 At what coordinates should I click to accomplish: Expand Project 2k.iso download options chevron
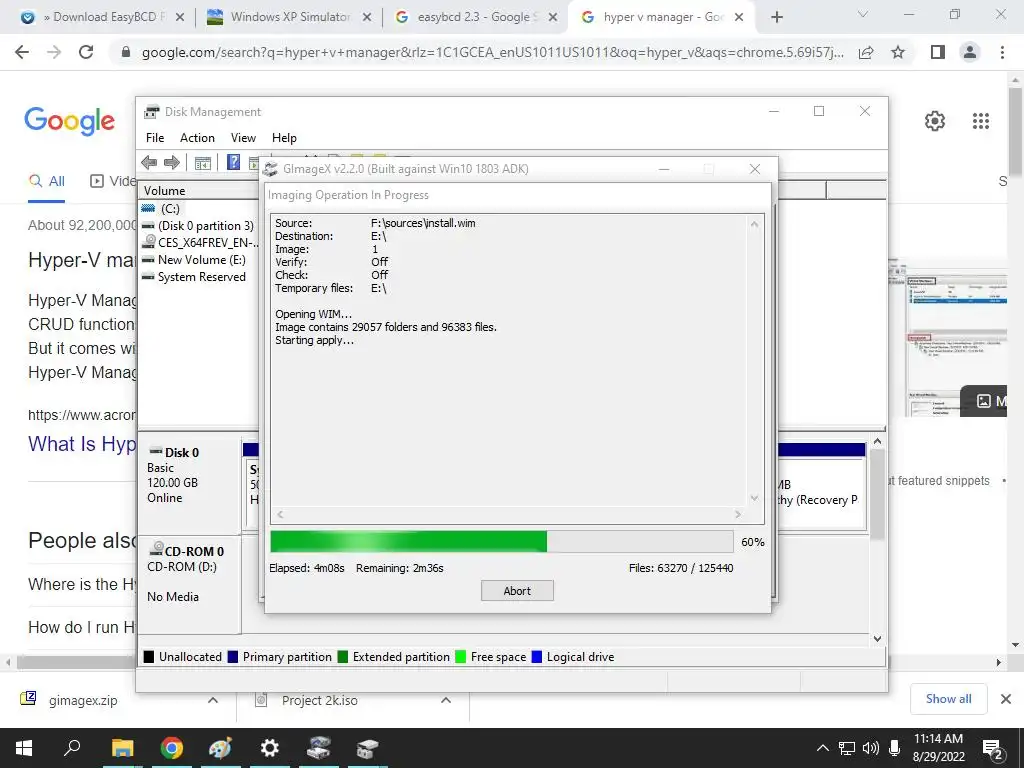pos(446,700)
